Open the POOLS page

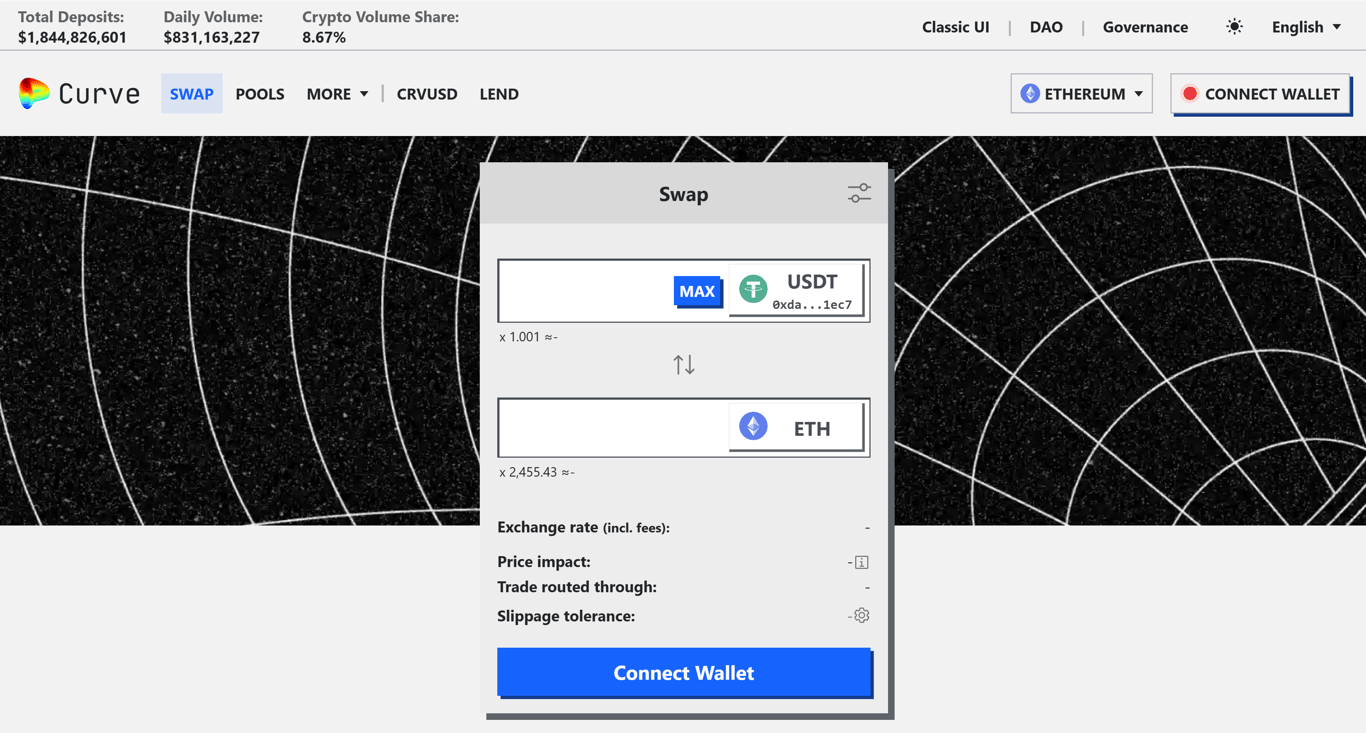tap(260, 94)
